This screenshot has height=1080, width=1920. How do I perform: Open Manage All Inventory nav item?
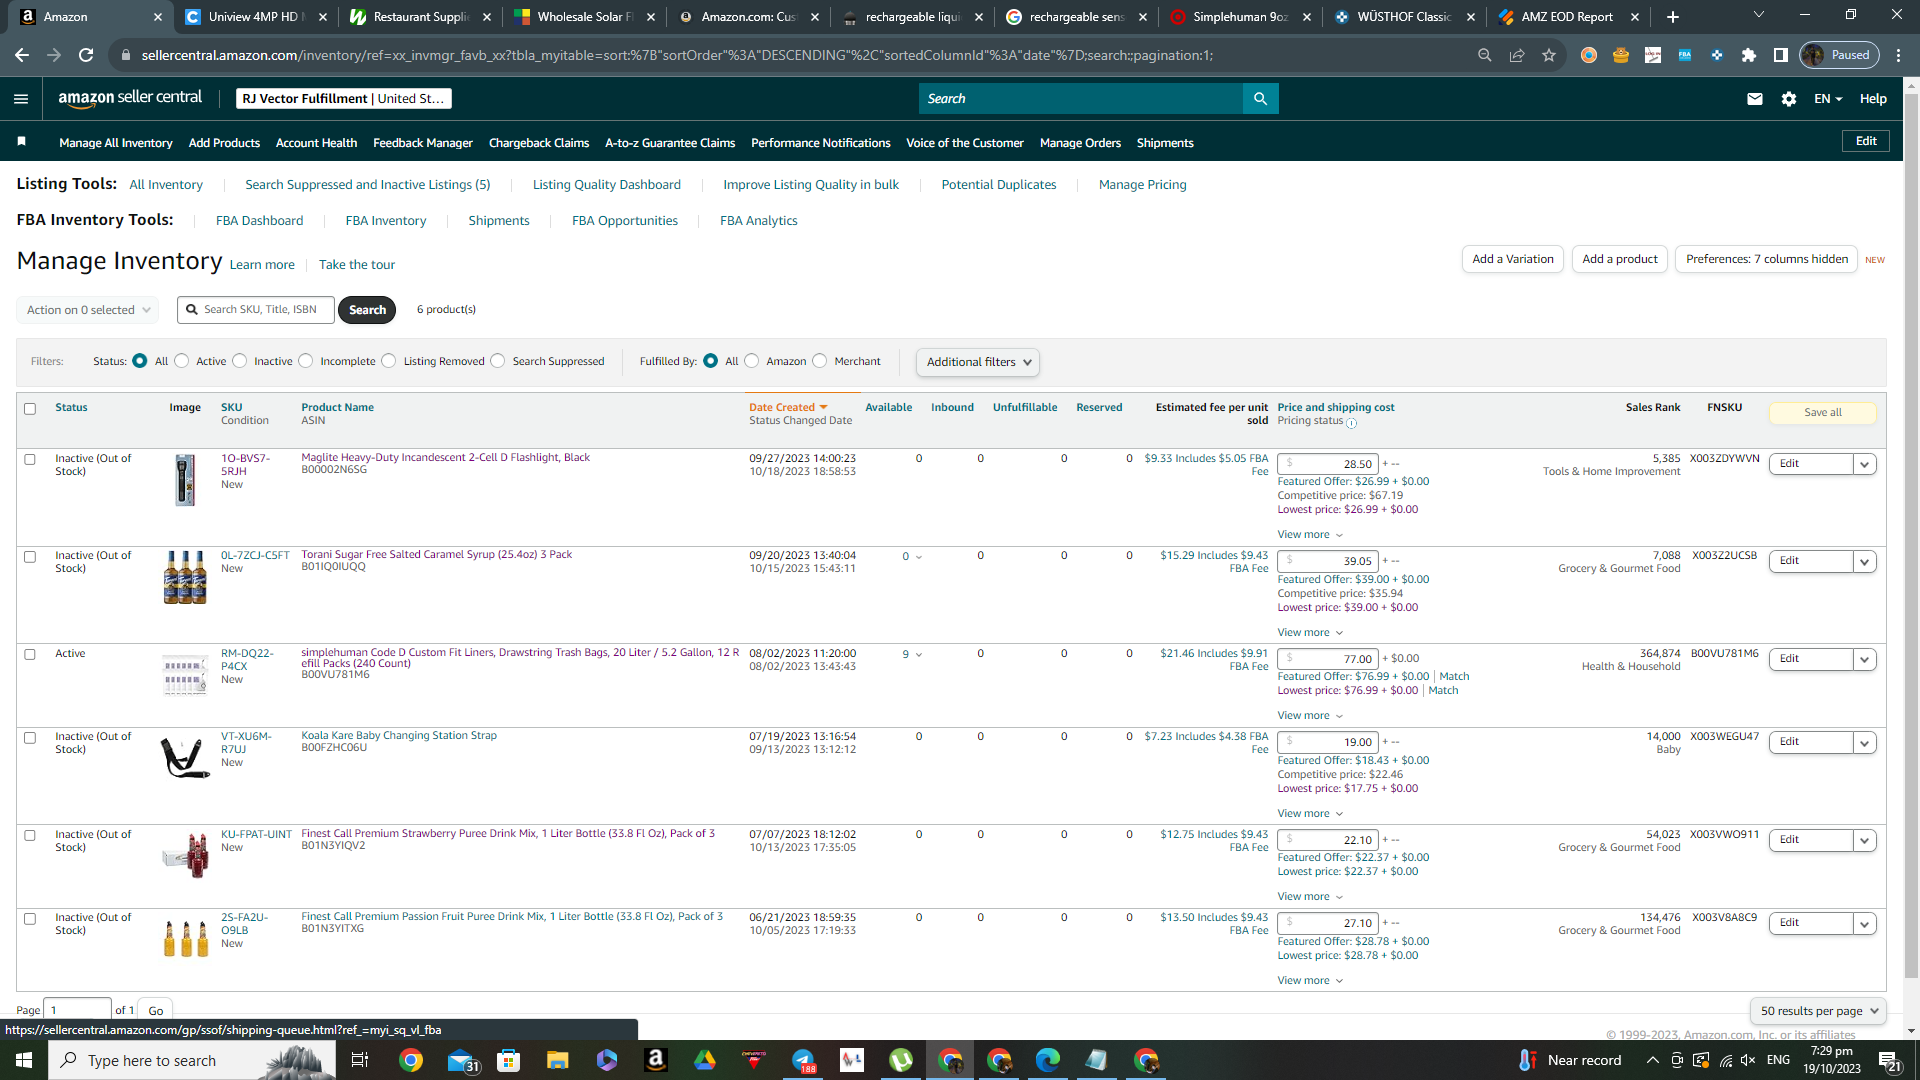[116, 143]
